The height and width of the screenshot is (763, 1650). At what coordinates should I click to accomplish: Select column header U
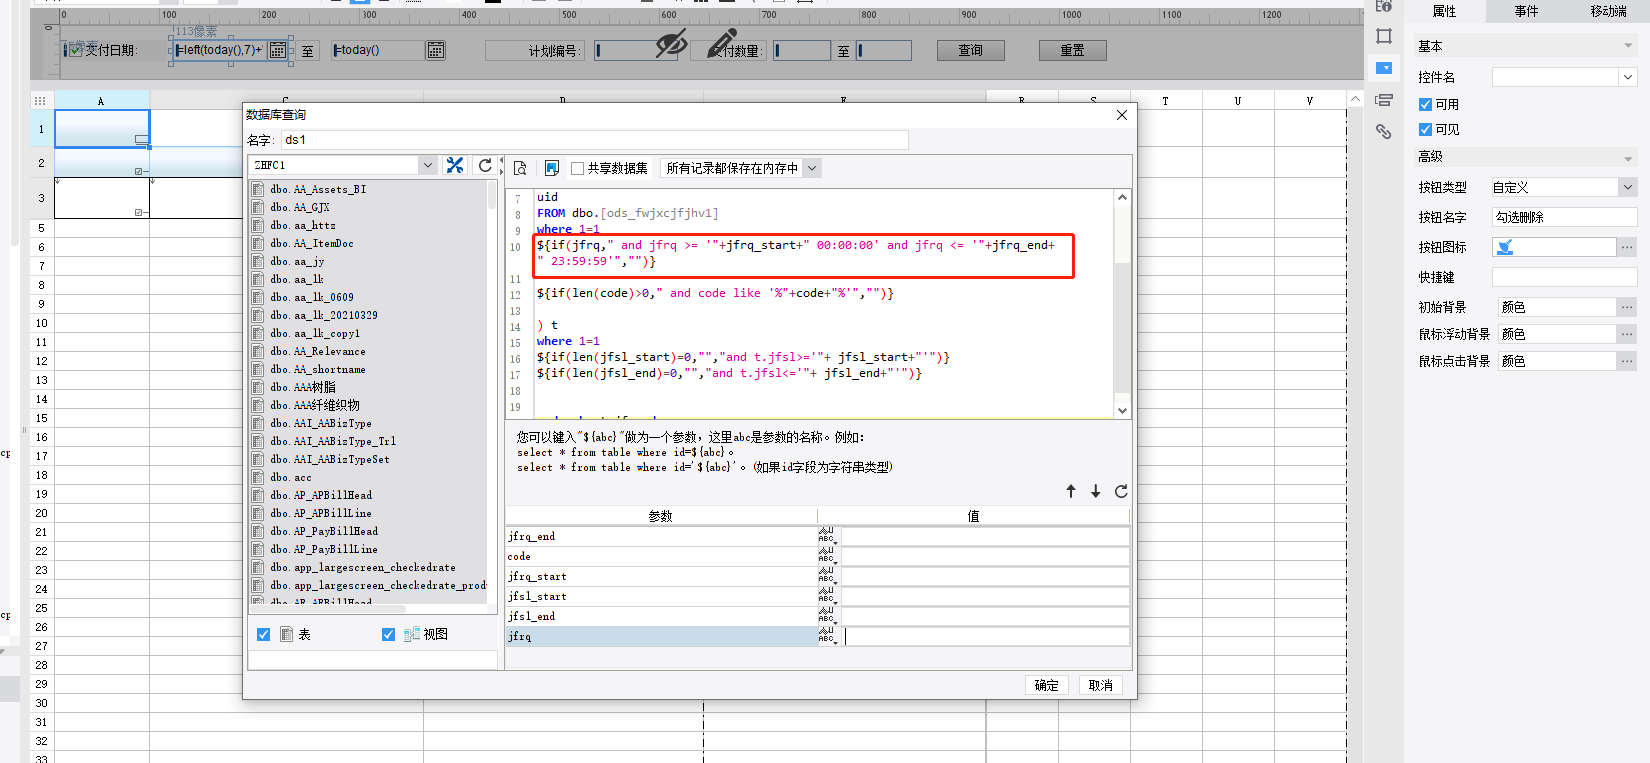click(x=1237, y=101)
